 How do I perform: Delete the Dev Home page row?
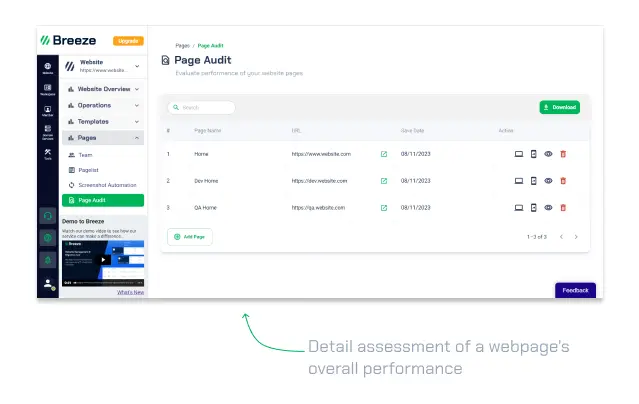pos(563,181)
